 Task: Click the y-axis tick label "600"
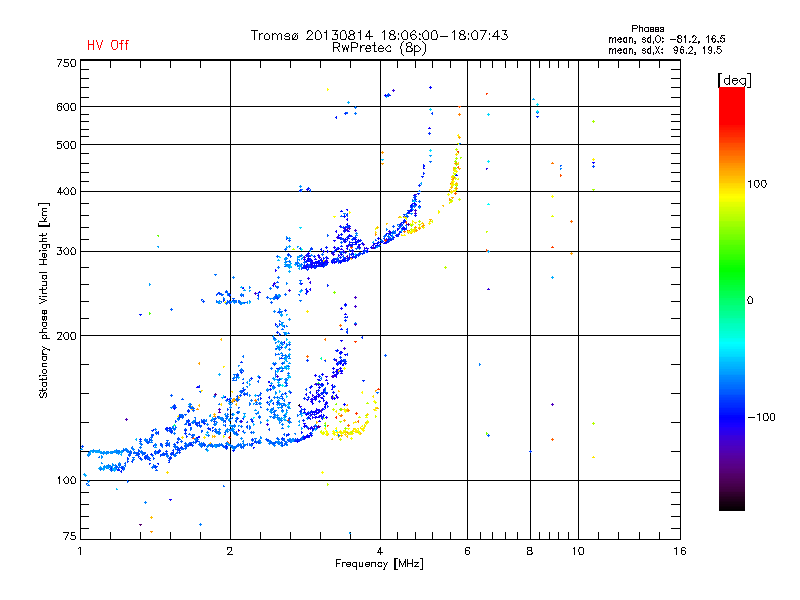click(x=66, y=107)
